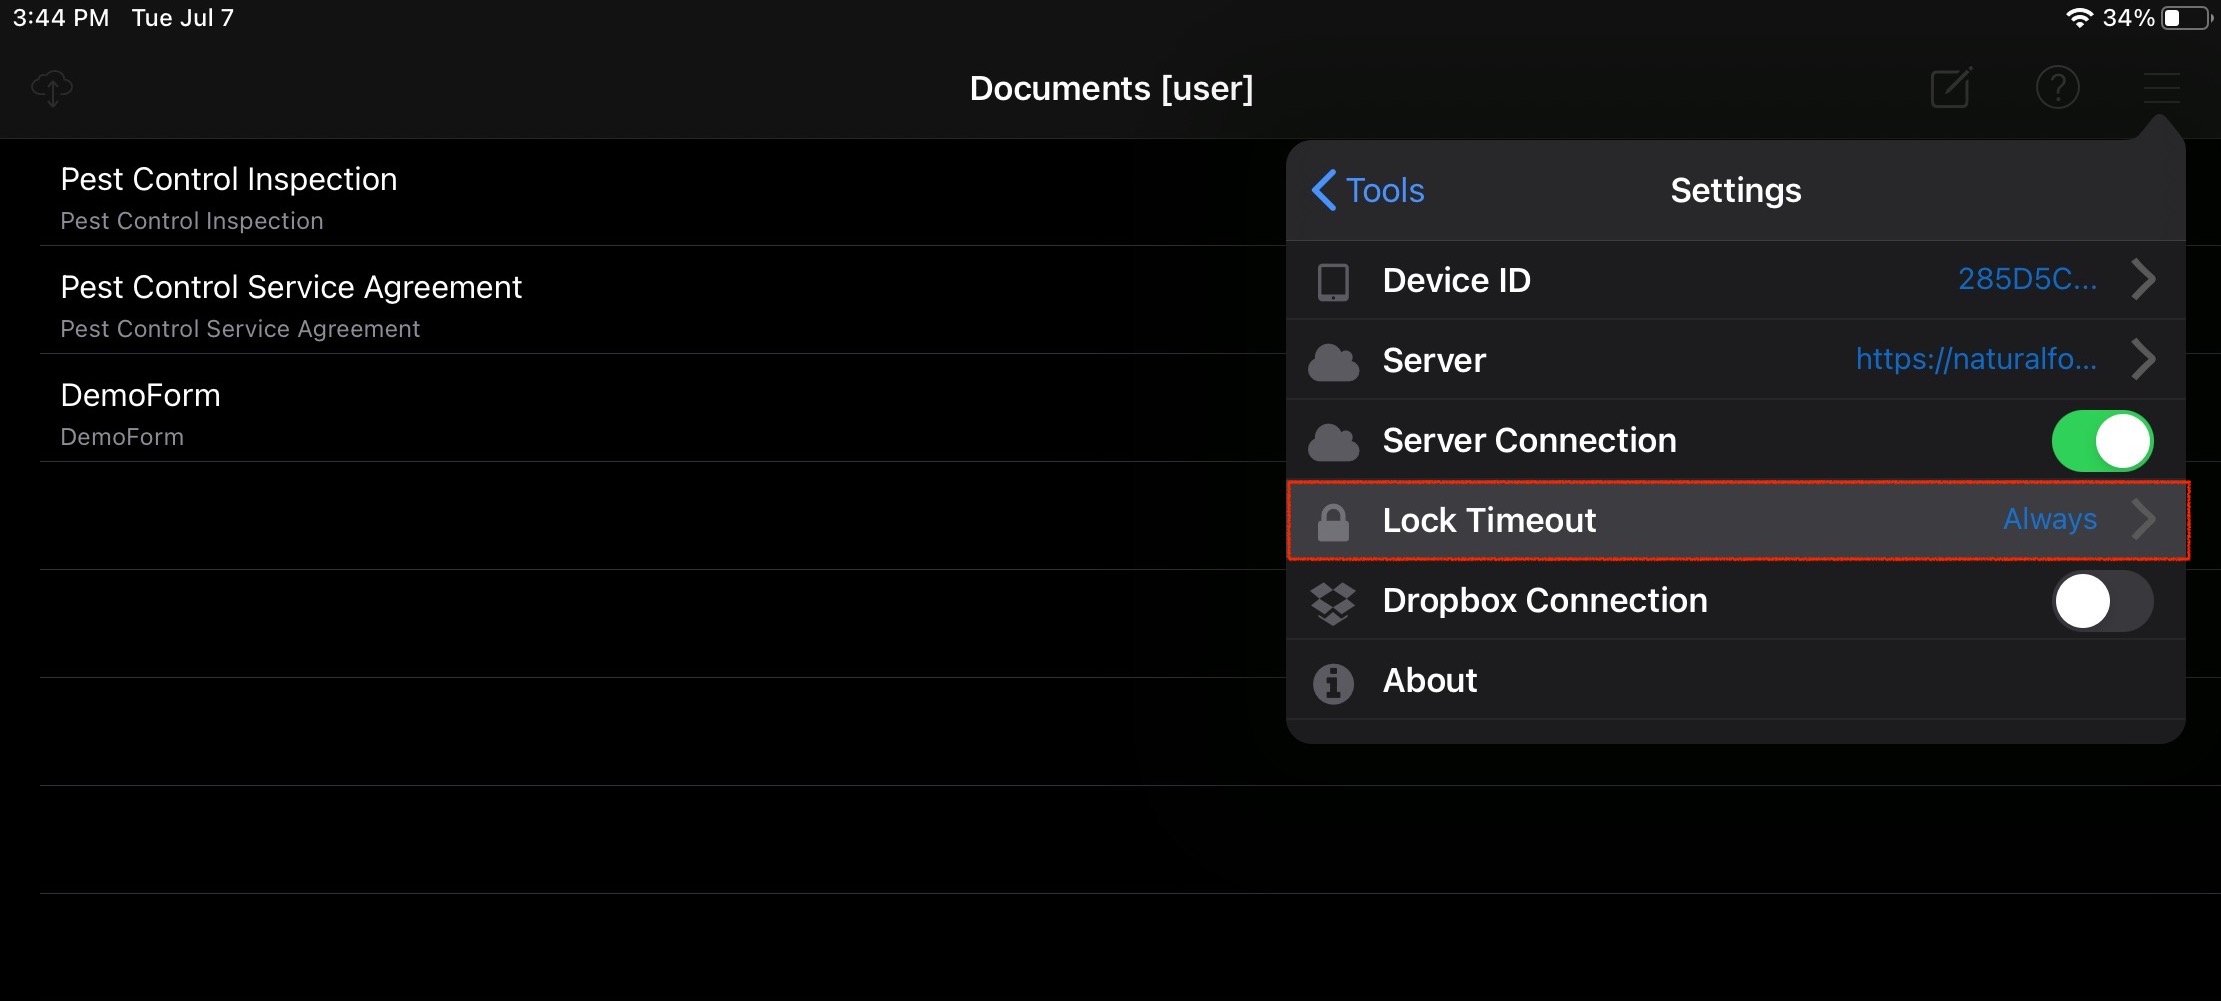Tap the Documents [user] title
This screenshot has height=1001, width=2221.
(x=1111, y=88)
